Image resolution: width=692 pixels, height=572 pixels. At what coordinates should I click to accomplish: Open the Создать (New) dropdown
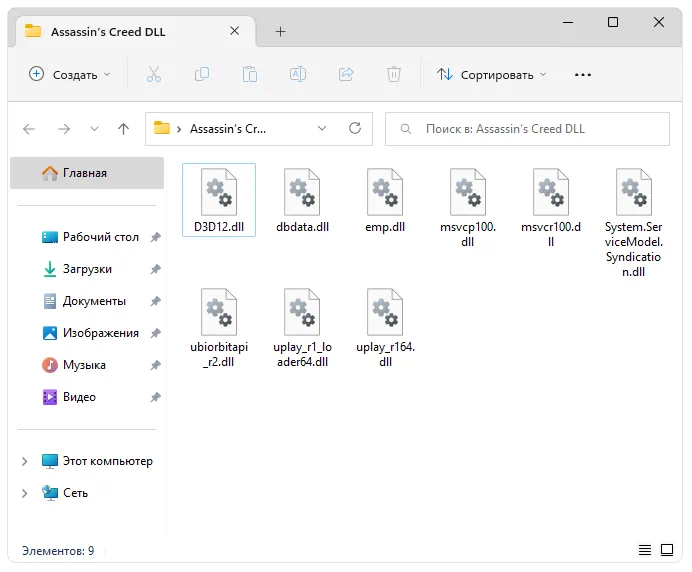(x=69, y=75)
